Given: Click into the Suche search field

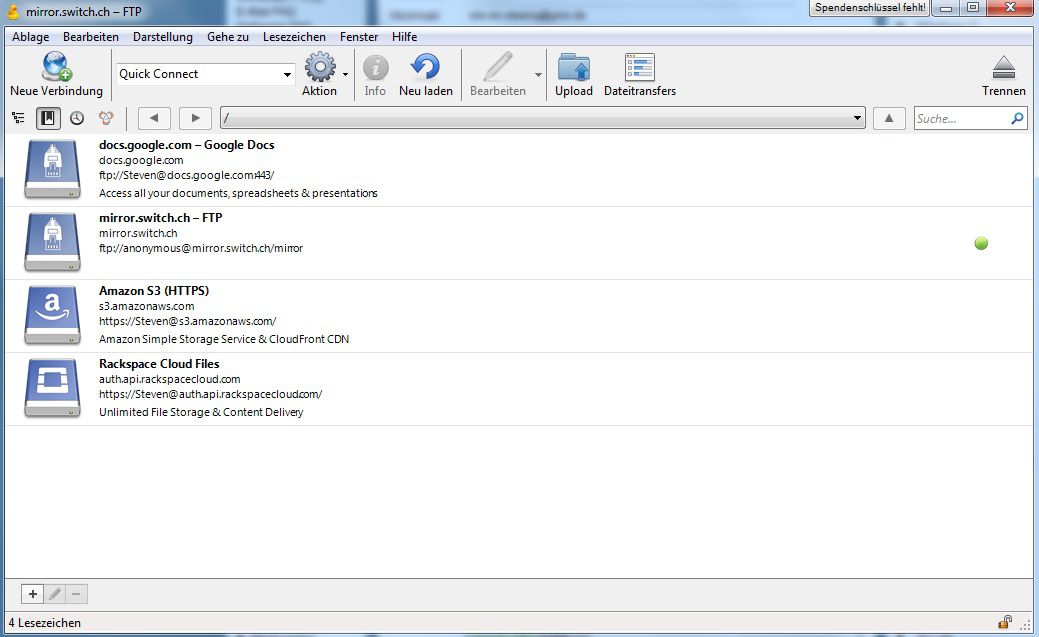Looking at the screenshot, I should pos(960,118).
